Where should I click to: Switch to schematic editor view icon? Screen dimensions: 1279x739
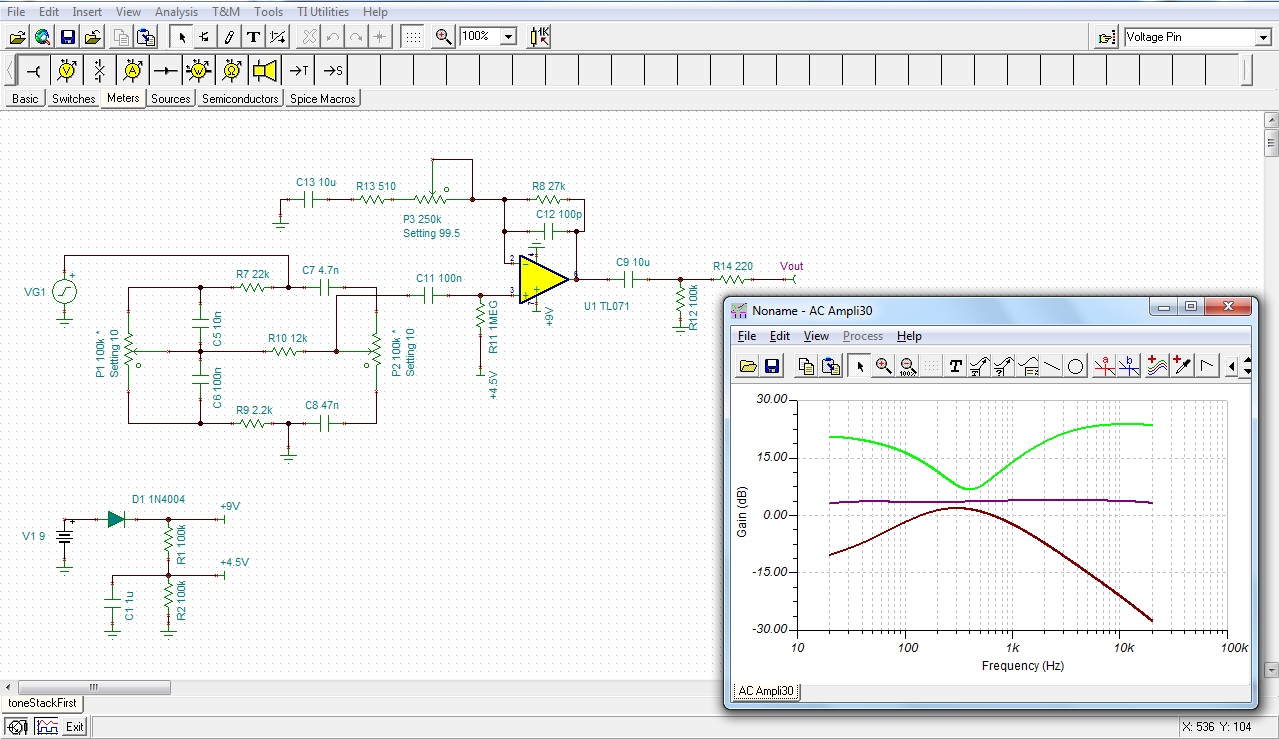(17, 727)
